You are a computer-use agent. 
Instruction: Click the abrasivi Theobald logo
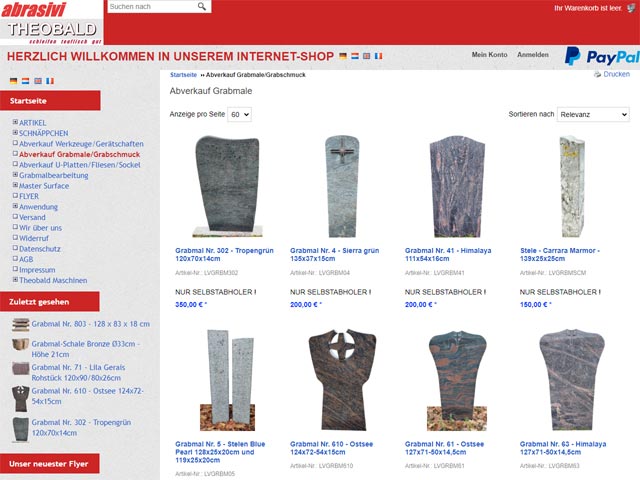click(51, 22)
